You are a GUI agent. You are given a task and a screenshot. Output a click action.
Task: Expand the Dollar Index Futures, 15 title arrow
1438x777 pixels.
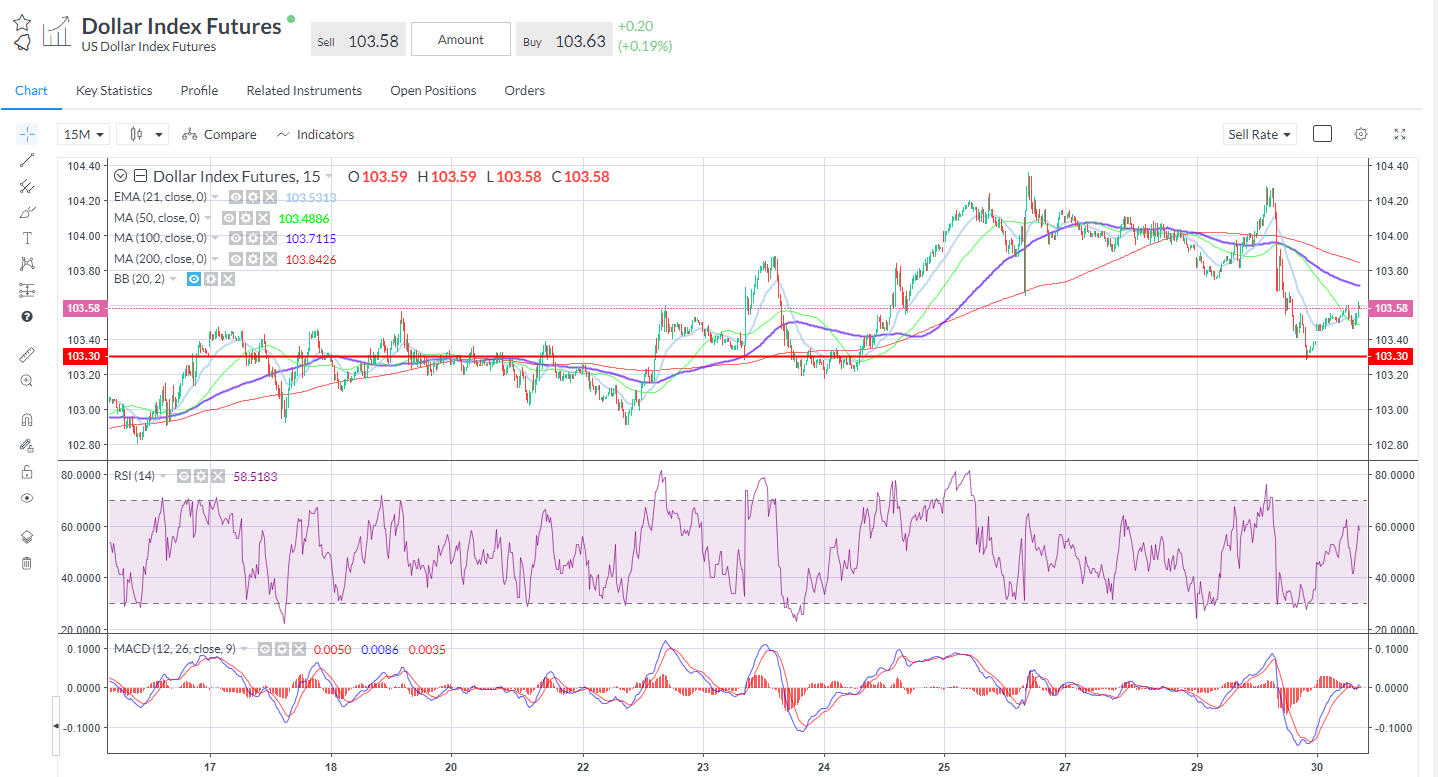[x=329, y=176]
